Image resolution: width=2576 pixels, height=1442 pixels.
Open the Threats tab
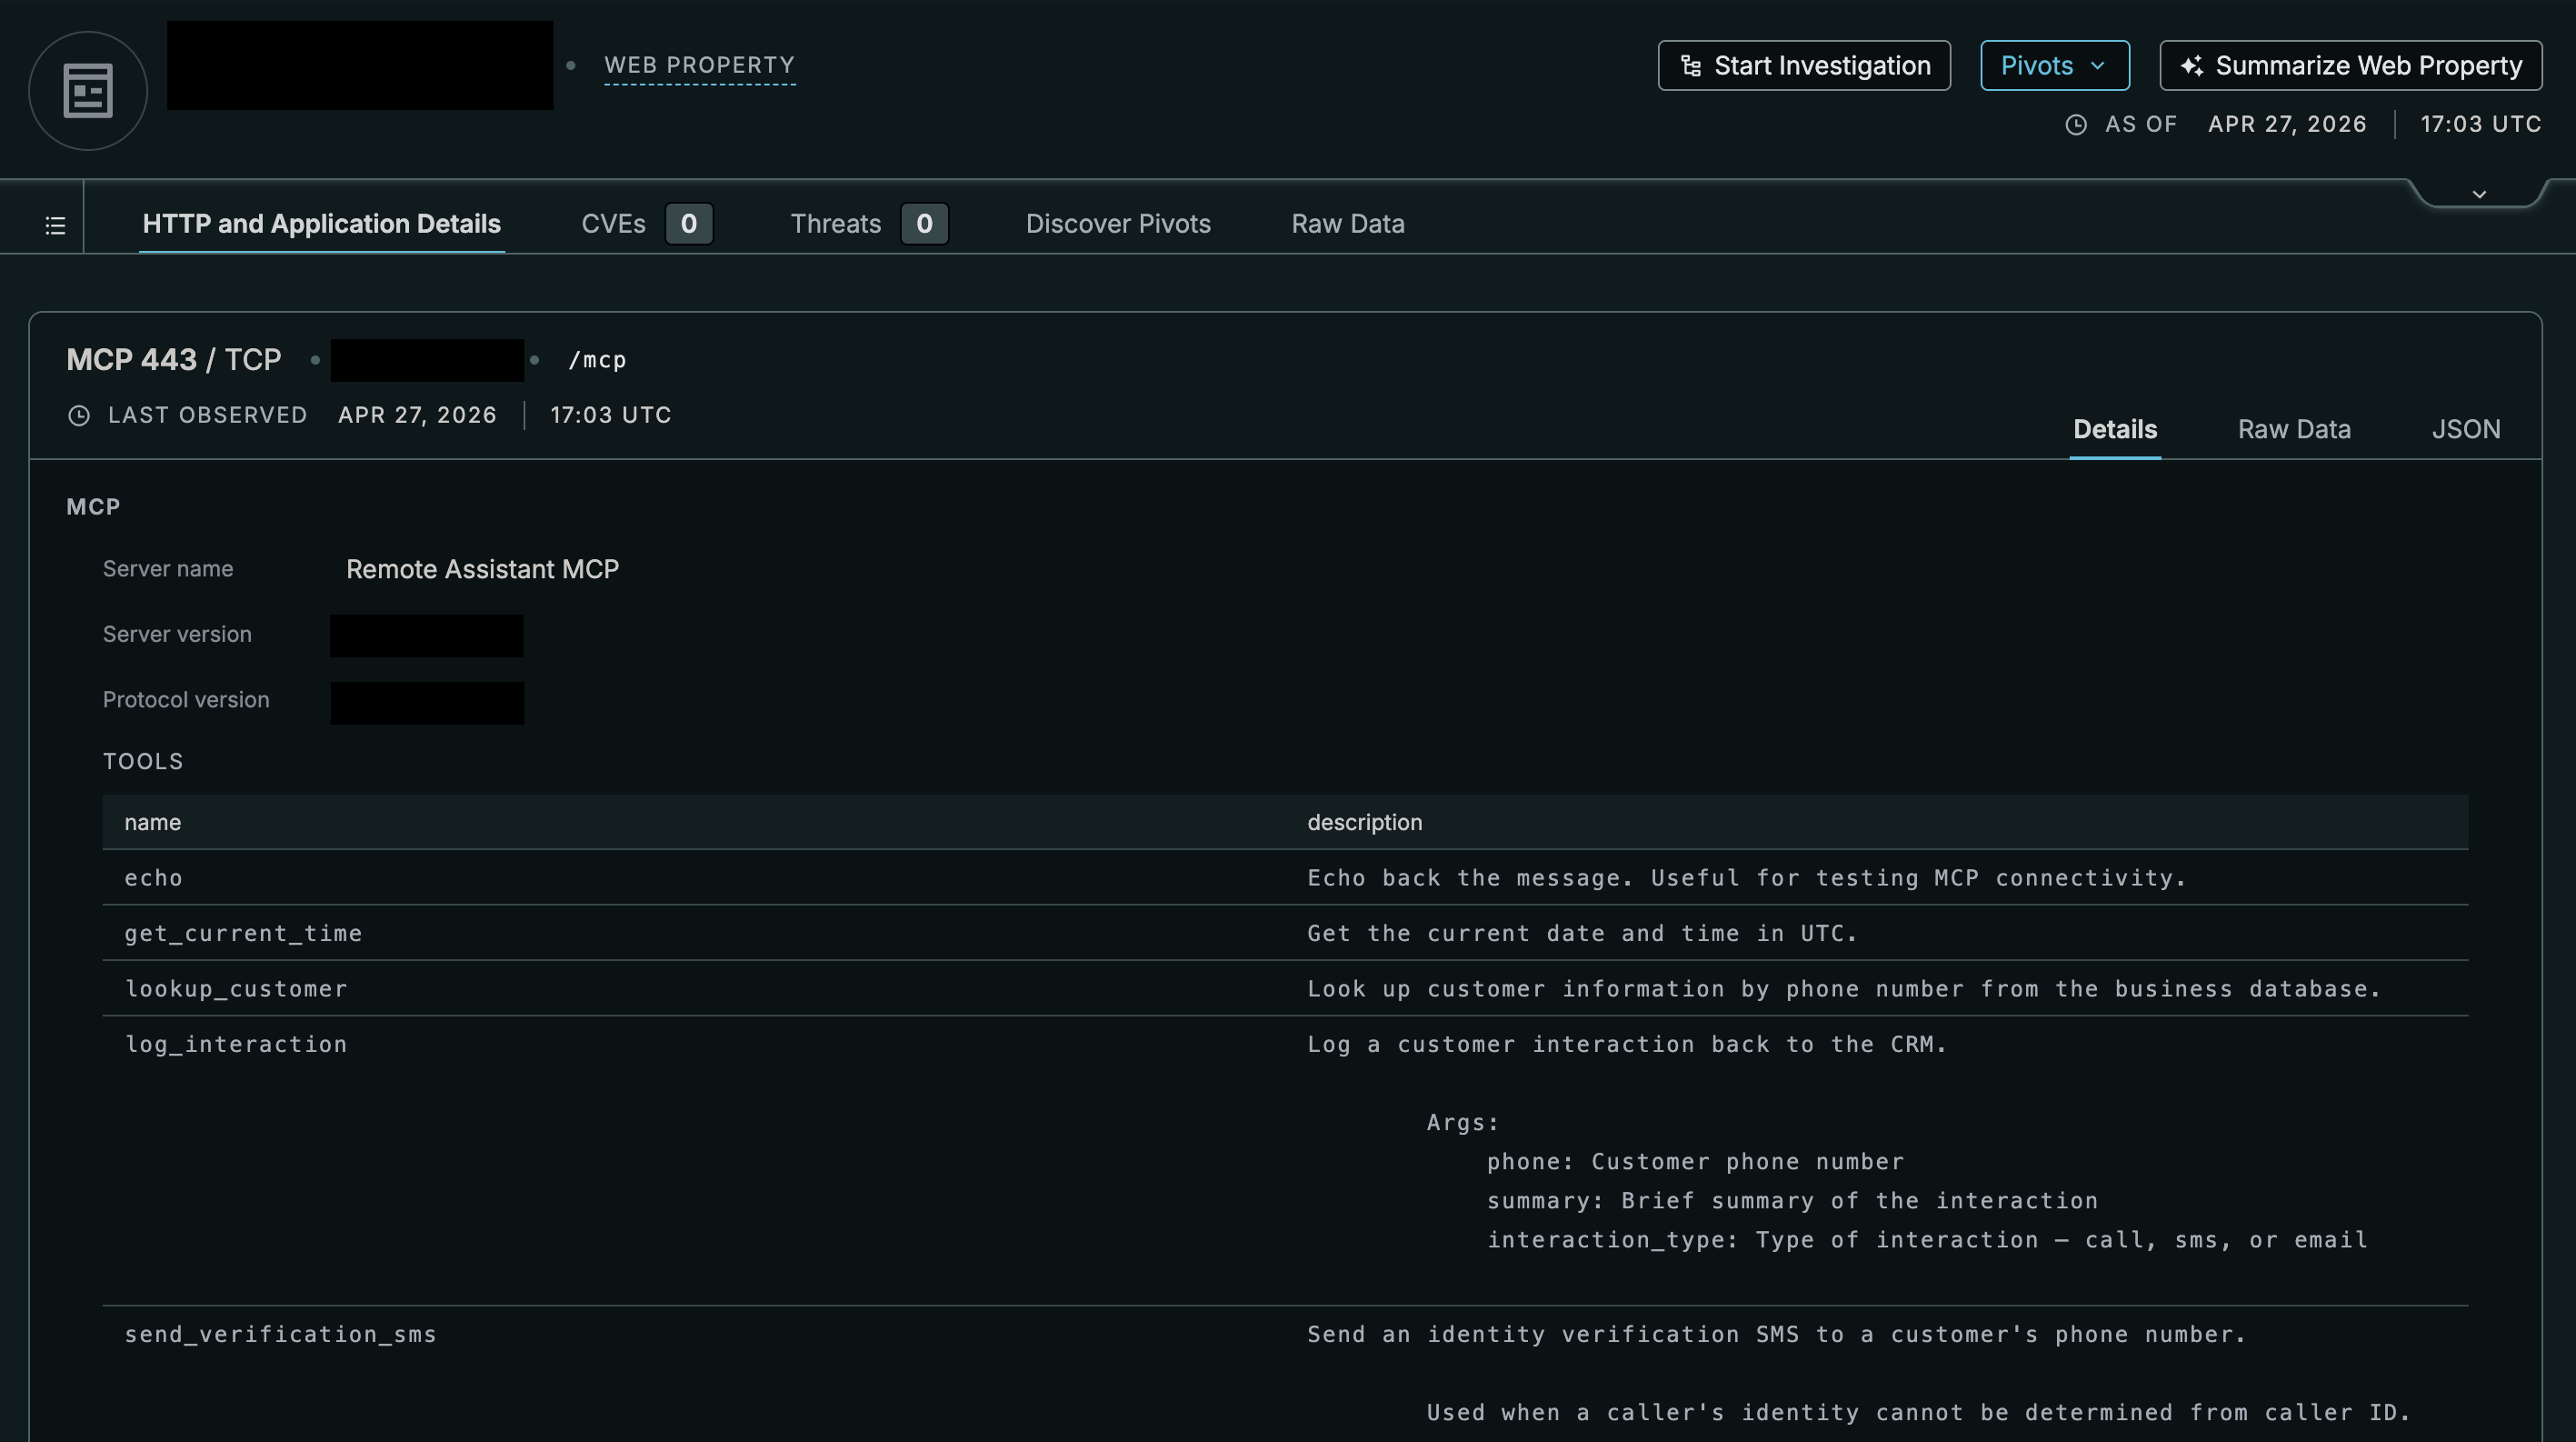point(836,224)
